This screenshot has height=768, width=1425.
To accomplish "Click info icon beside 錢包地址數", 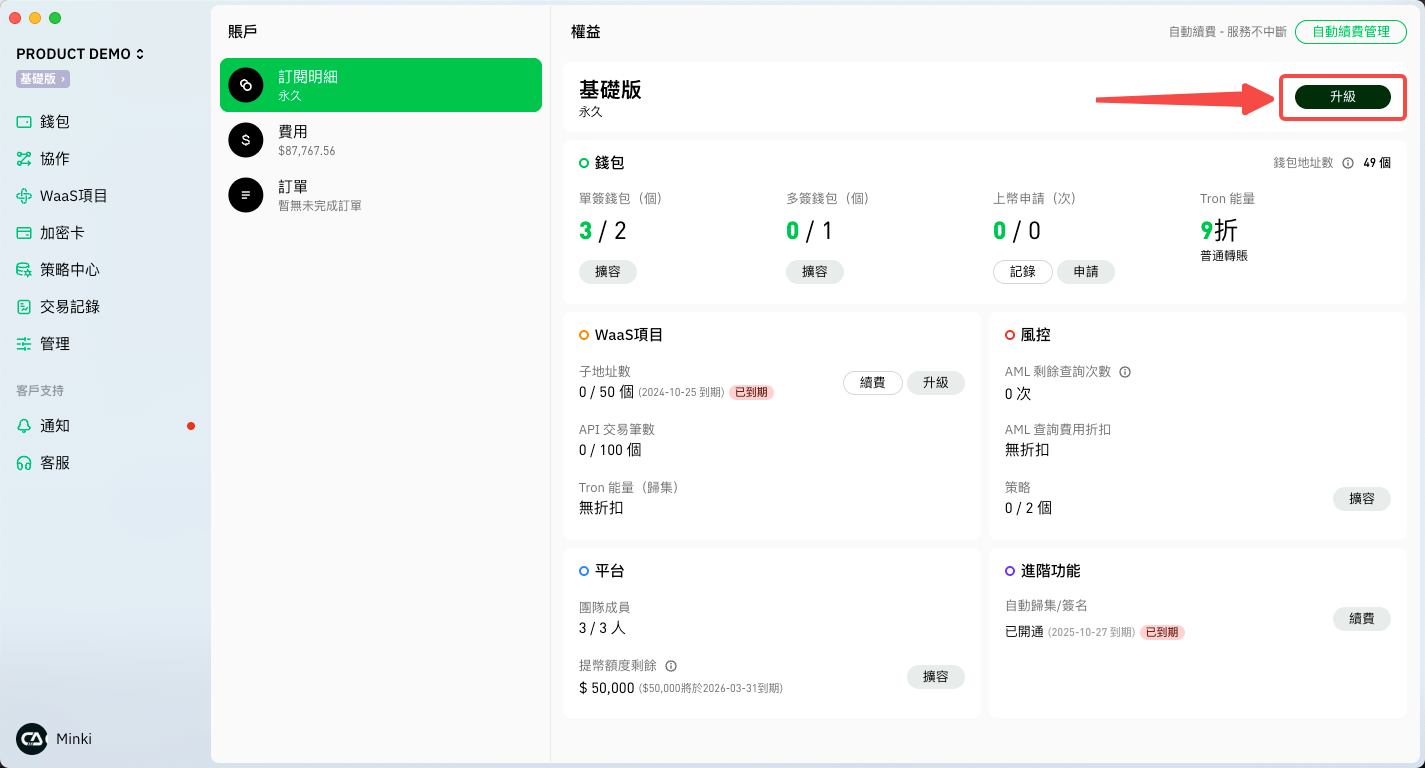I will pyautogui.click(x=1348, y=163).
